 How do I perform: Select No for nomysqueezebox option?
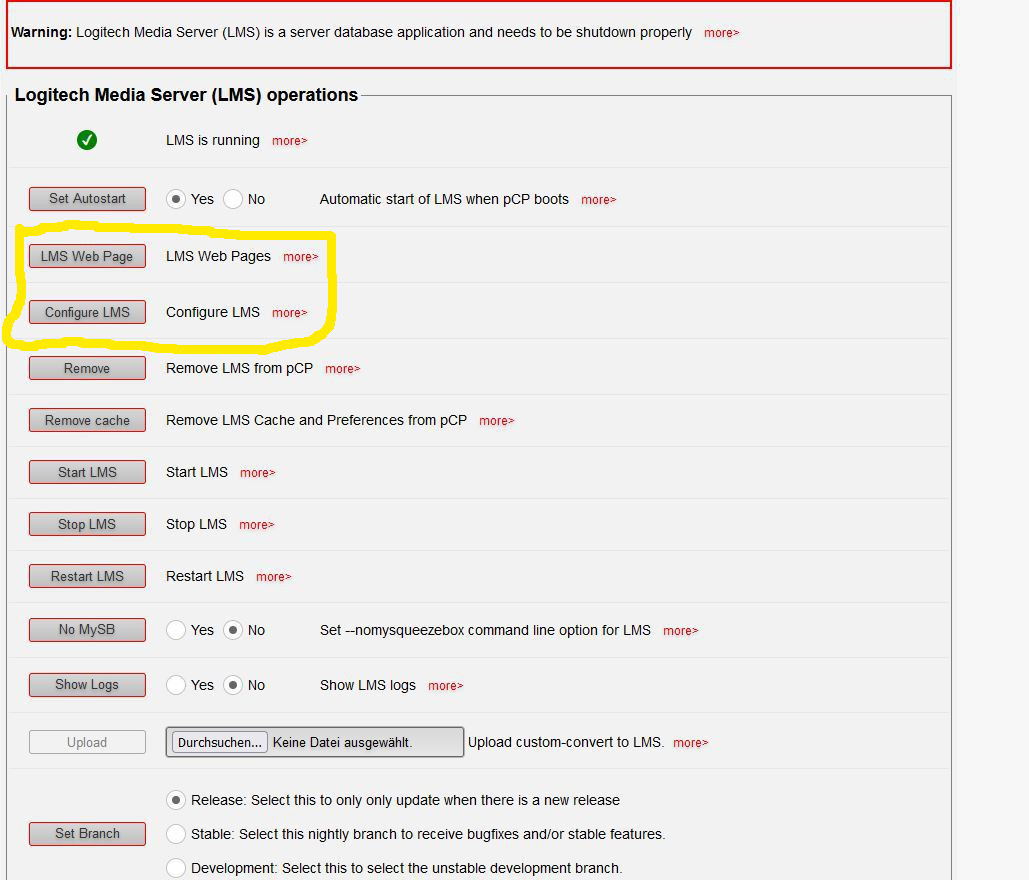[x=233, y=630]
